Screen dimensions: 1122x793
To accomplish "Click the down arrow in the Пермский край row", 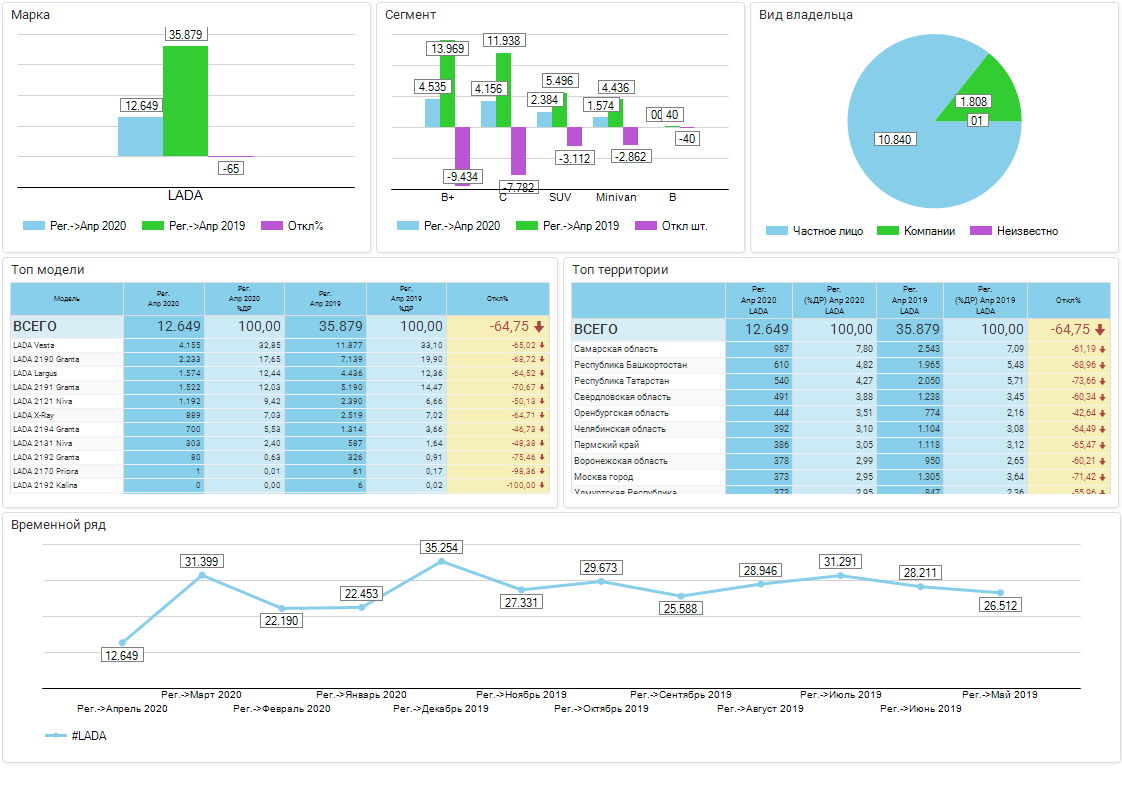I will click(1103, 445).
